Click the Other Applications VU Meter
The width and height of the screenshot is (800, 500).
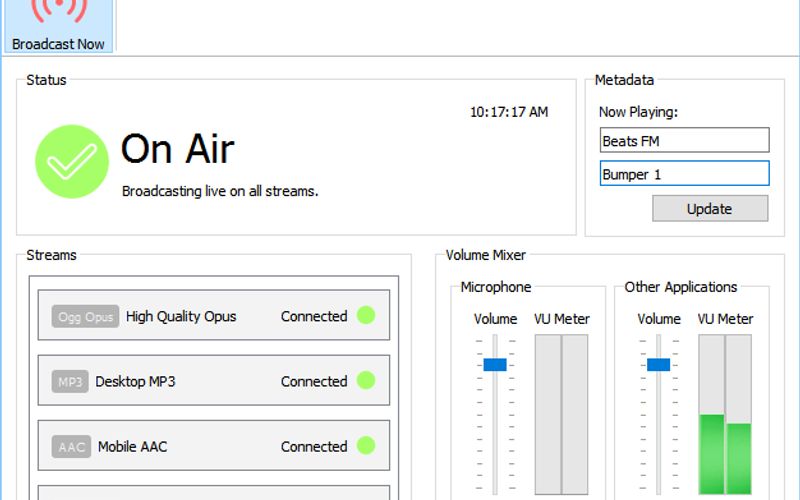(725, 414)
